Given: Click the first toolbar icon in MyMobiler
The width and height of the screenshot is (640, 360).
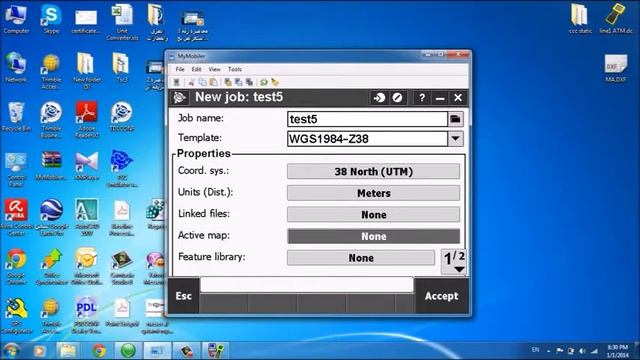Looking at the screenshot, I should pyautogui.click(x=177, y=82).
